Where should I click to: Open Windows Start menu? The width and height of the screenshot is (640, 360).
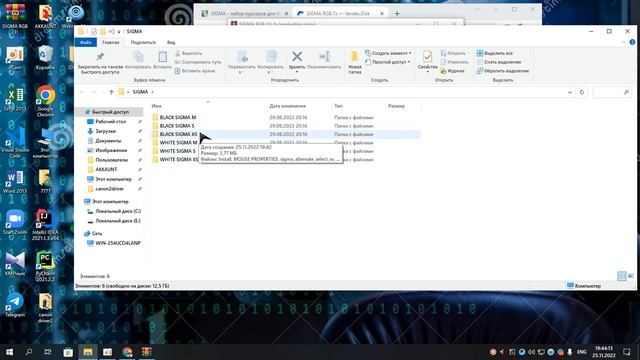tap(9, 352)
